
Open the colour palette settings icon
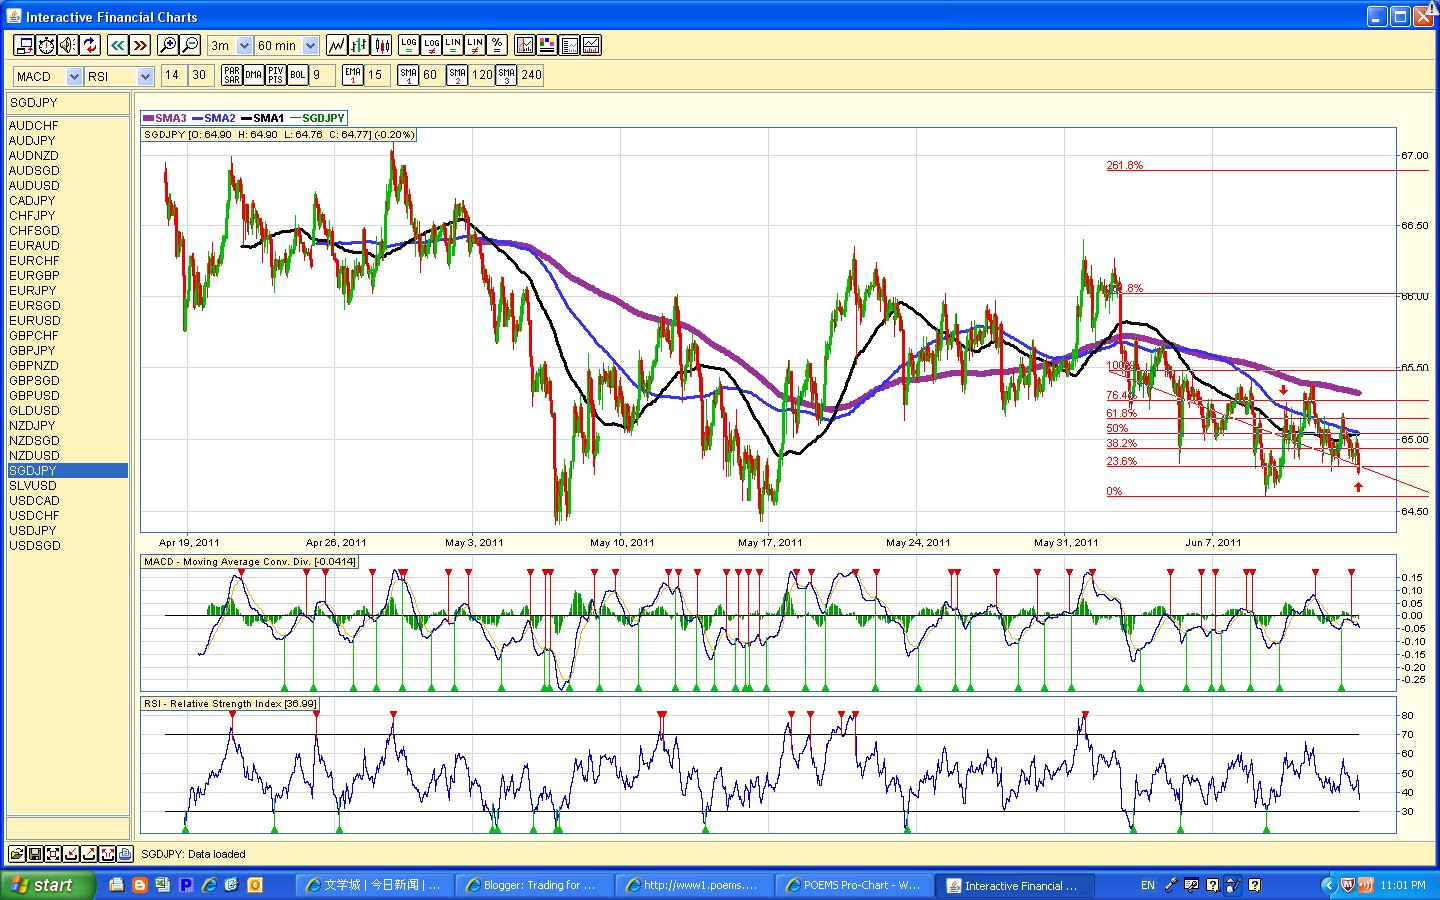[547, 45]
